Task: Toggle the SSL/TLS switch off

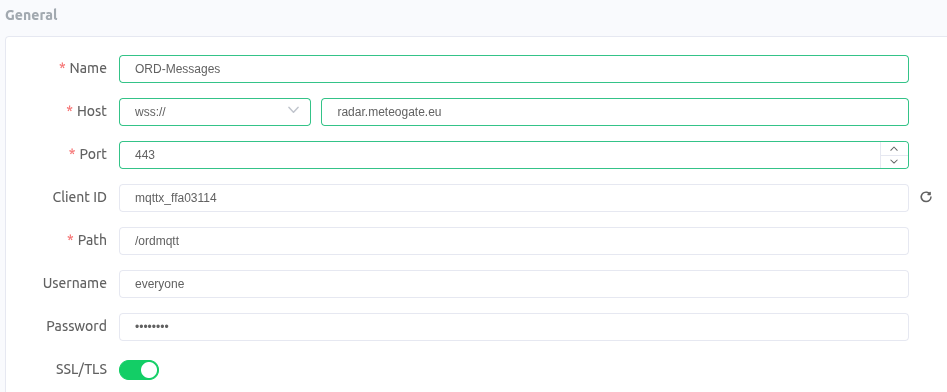Action: pyautogui.click(x=139, y=370)
